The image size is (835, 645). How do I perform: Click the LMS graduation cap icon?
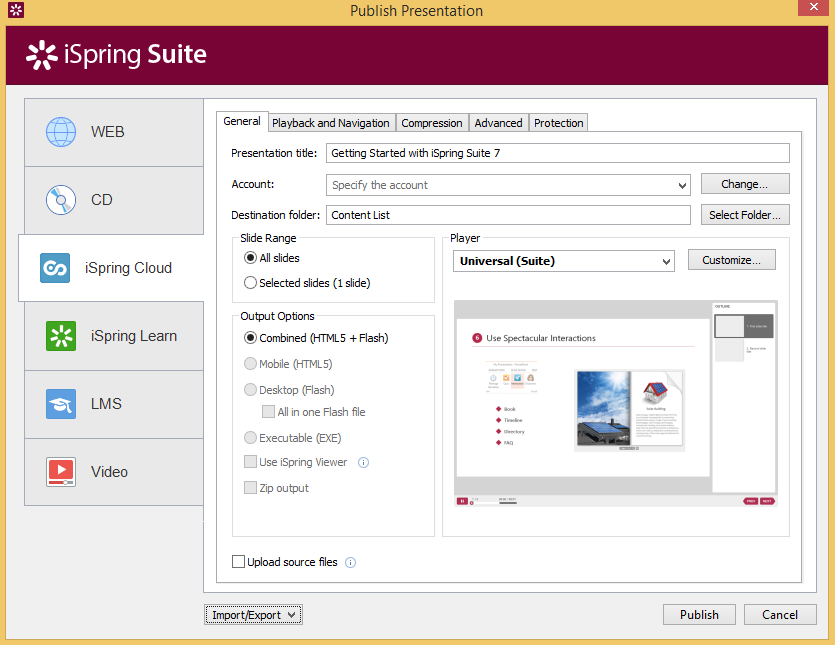[61, 404]
